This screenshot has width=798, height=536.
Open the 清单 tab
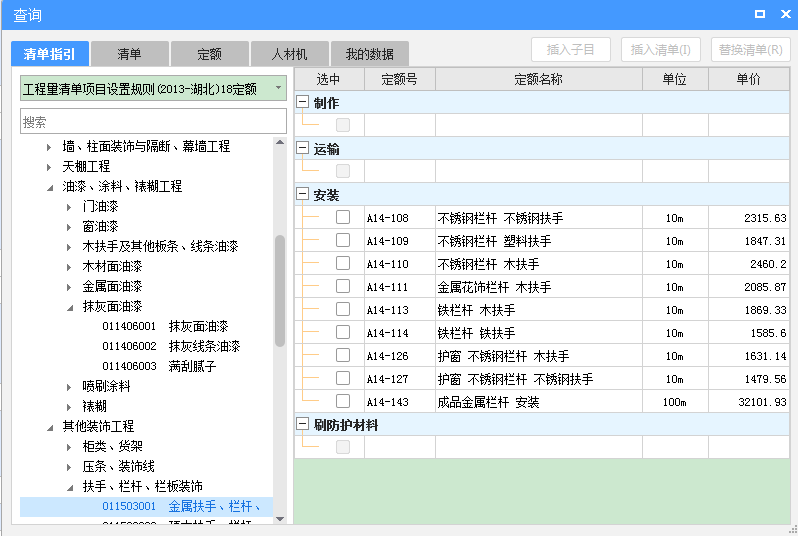point(129,54)
